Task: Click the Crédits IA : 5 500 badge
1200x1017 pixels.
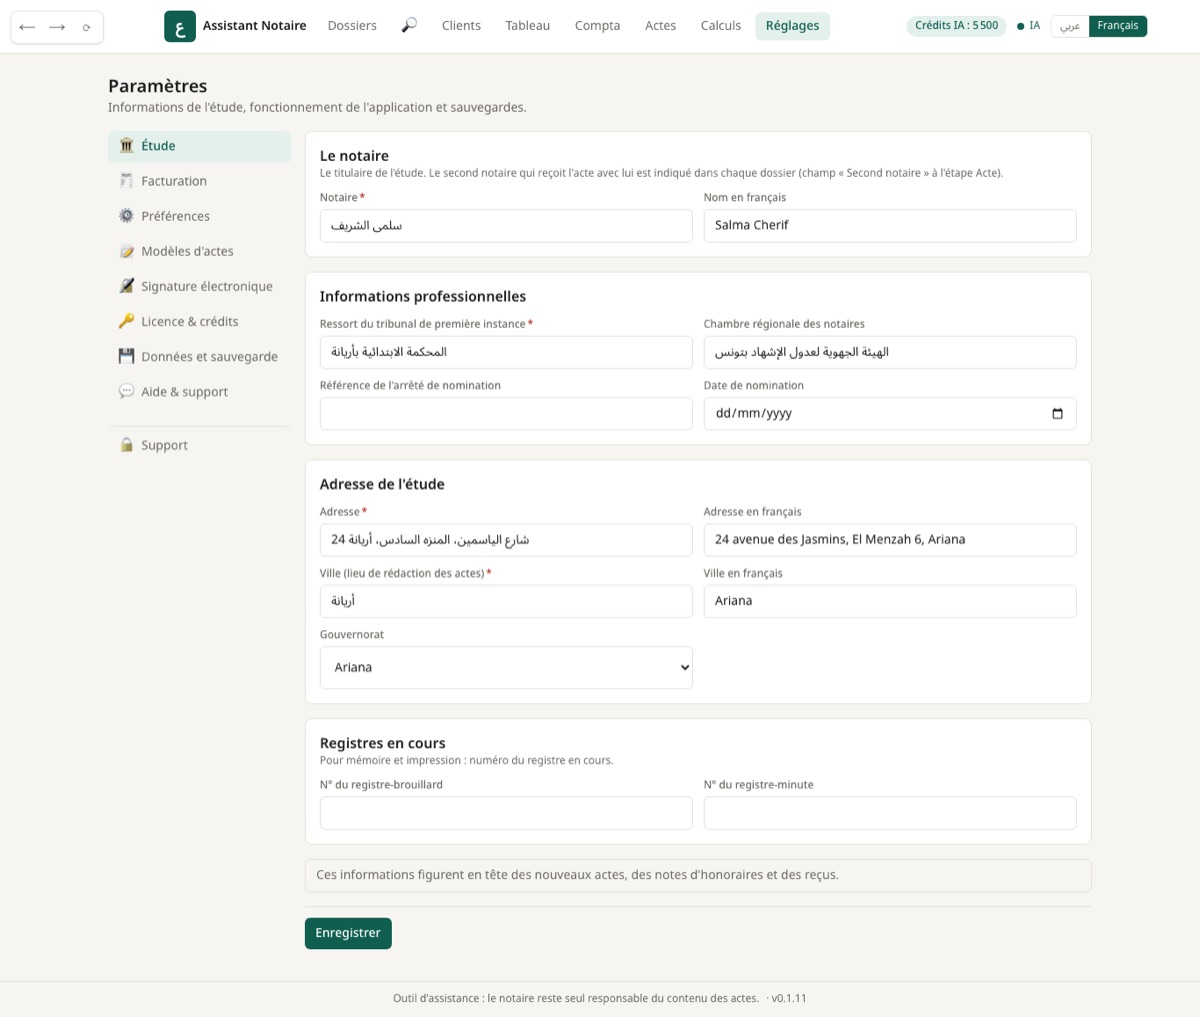Action: [956, 26]
